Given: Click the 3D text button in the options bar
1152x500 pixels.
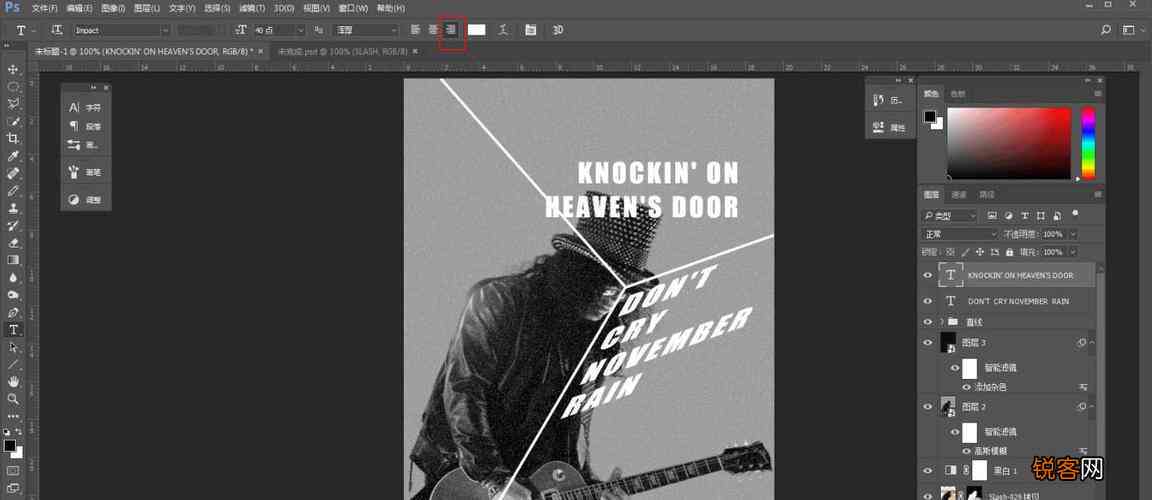Looking at the screenshot, I should (558, 30).
